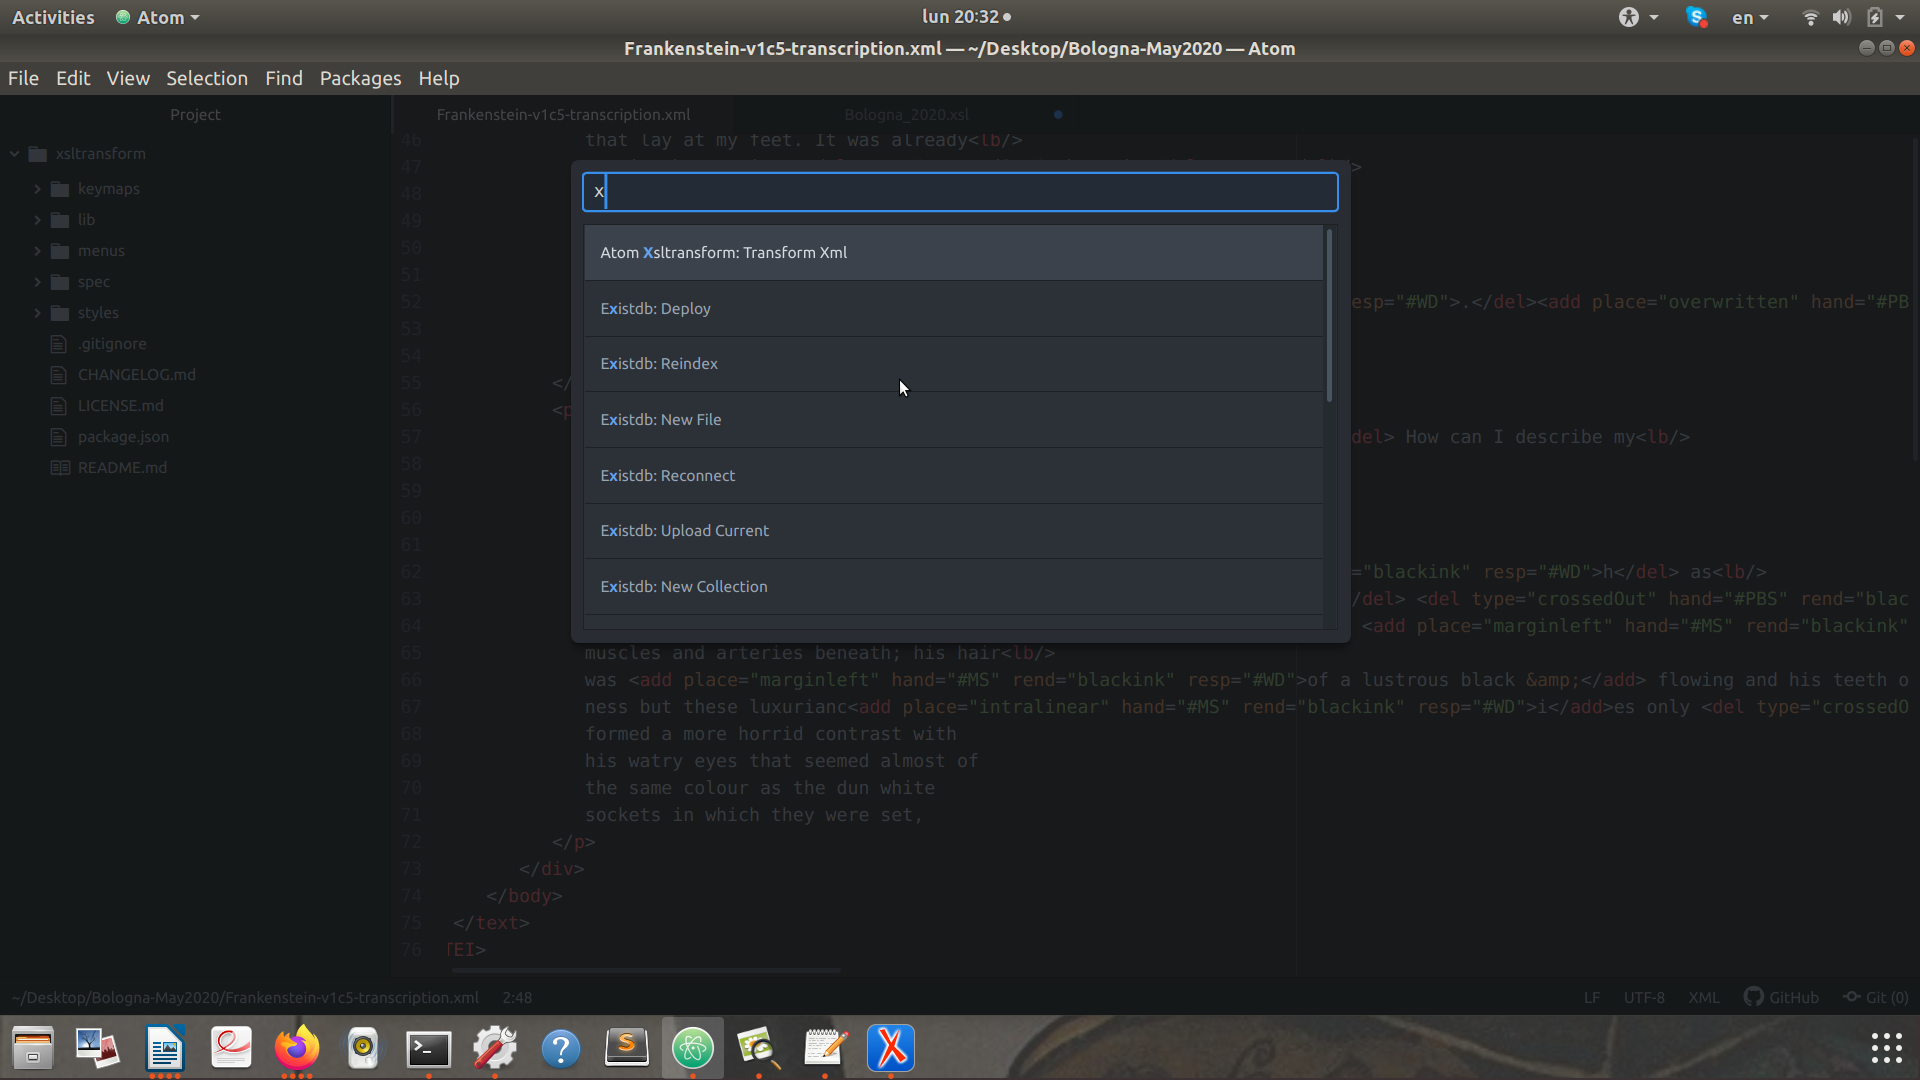The width and height of the screenshot is (1920, 1080).
Task: Click the Wi-Fi status icon
Action: click(x=1810, y=17)
